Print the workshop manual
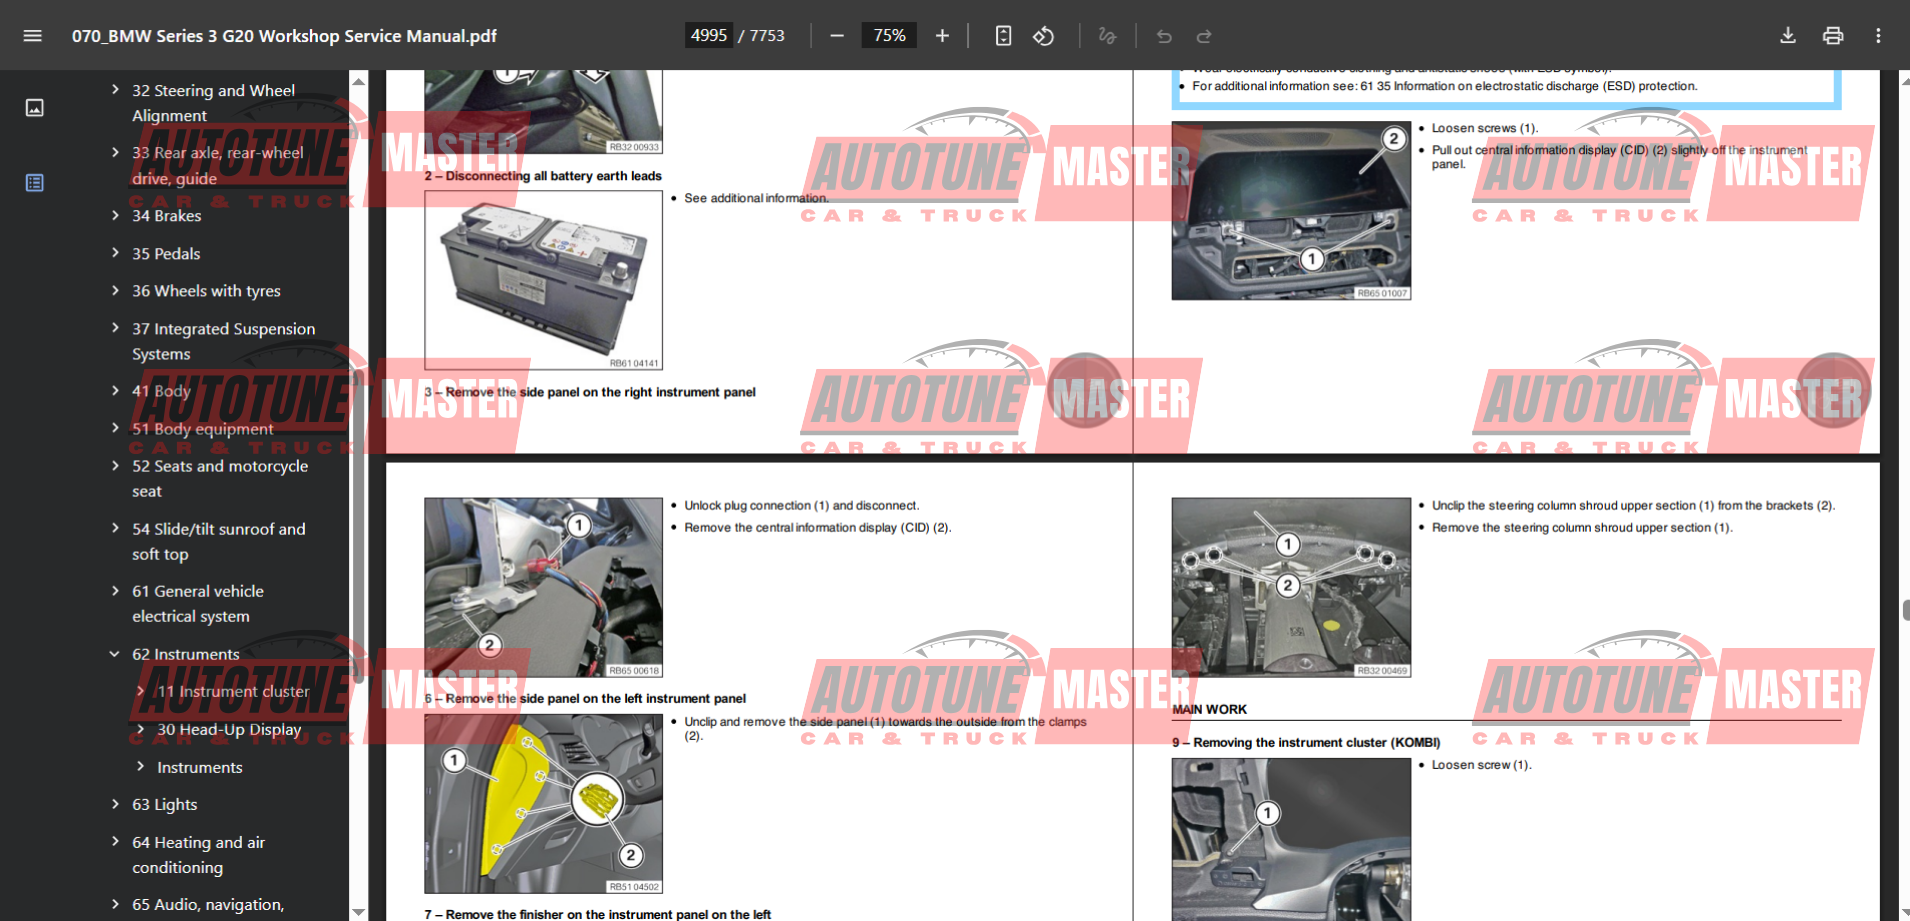This screenshot has height=921, width=1910. 1833,36
